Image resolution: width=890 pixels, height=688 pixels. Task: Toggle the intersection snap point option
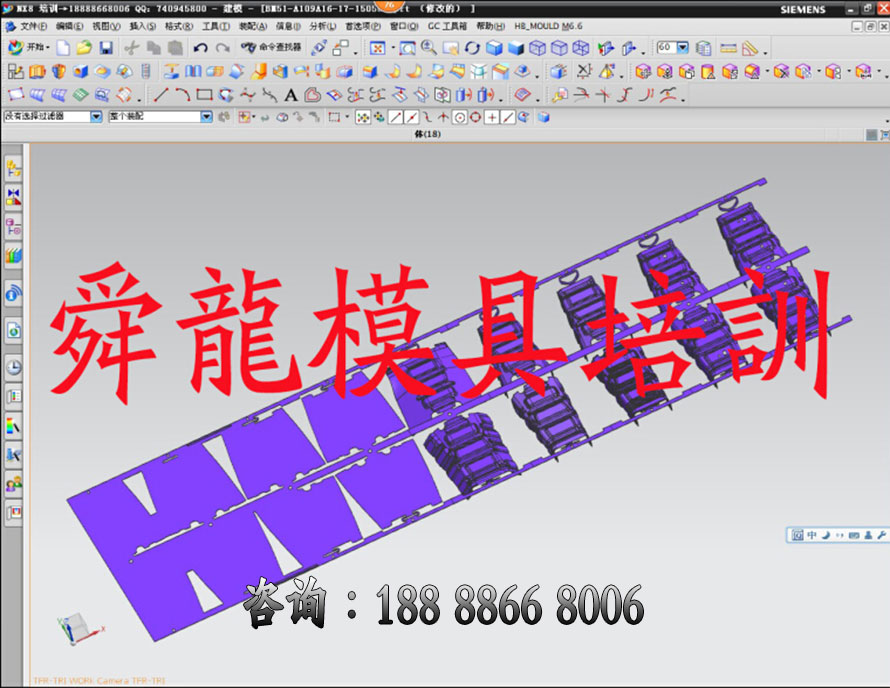[x=492, y=117]
